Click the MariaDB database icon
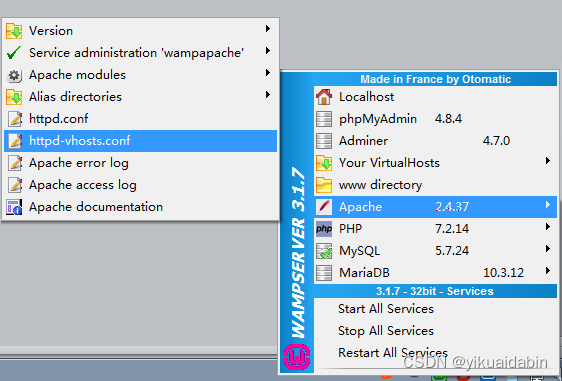The height and width of the screenshot is (381, 562). click(324, 273)
